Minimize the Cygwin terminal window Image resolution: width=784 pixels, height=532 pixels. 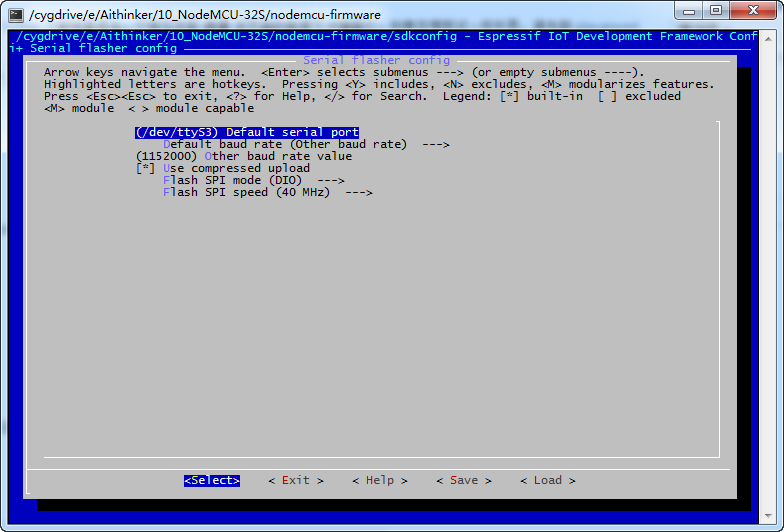(690, 10)
